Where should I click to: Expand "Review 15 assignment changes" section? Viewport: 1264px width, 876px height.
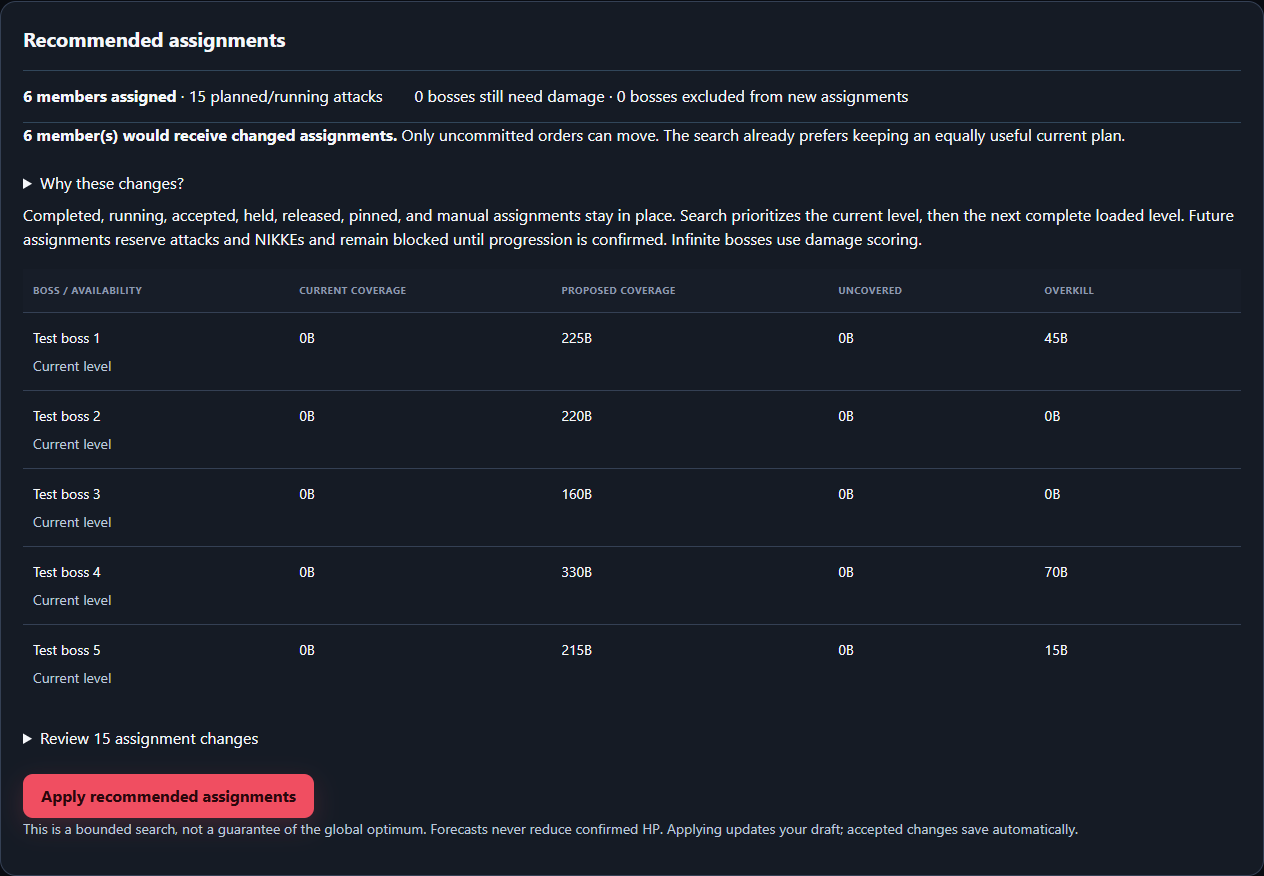(x=141, y=739)
